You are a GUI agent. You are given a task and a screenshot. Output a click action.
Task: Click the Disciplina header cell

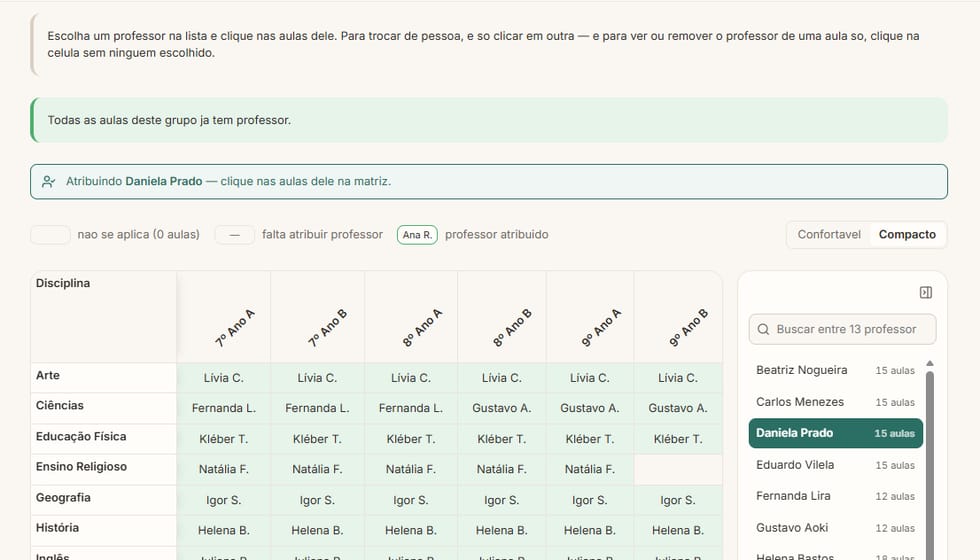103,317
